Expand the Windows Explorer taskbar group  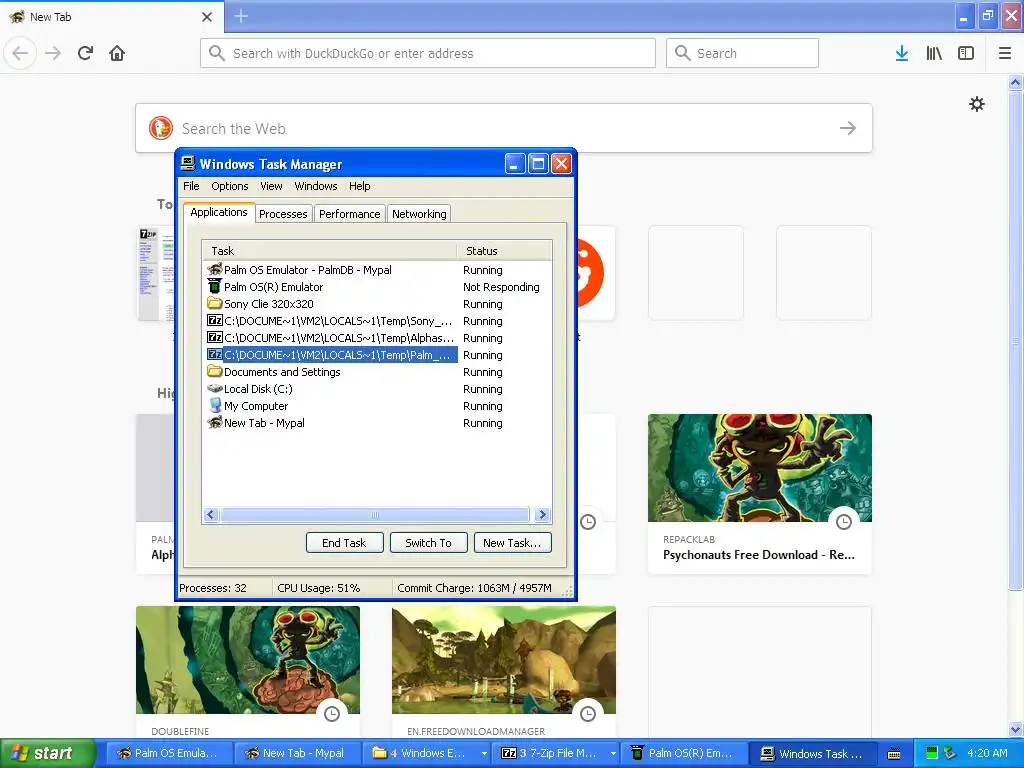click(484, 754)
